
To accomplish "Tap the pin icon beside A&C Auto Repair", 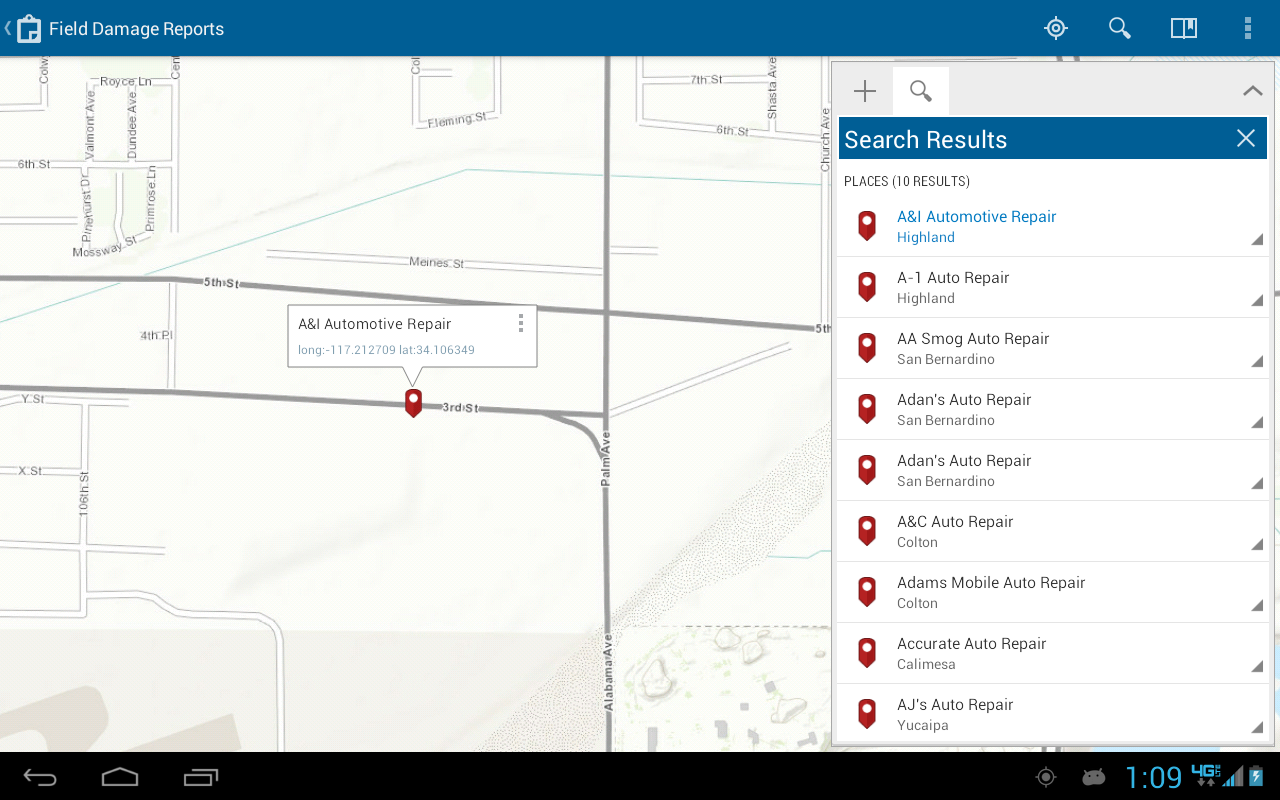I will tap(867, 531).
